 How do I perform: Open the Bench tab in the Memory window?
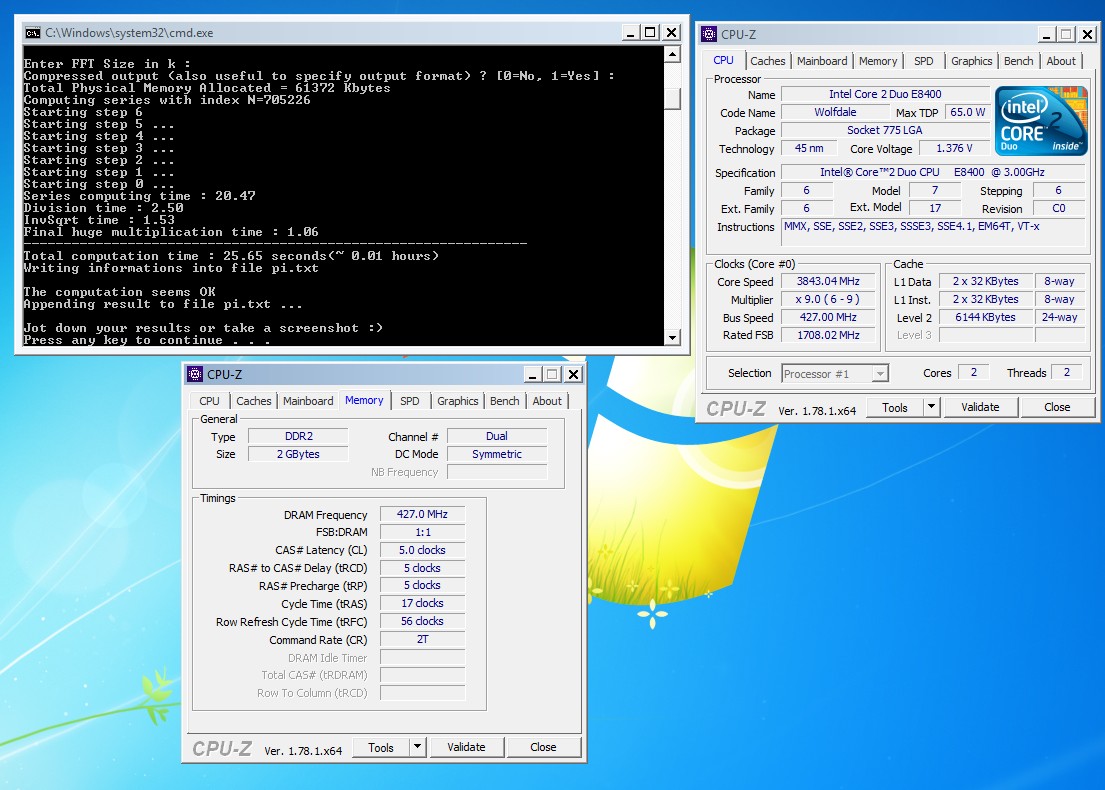coord(505,401)
